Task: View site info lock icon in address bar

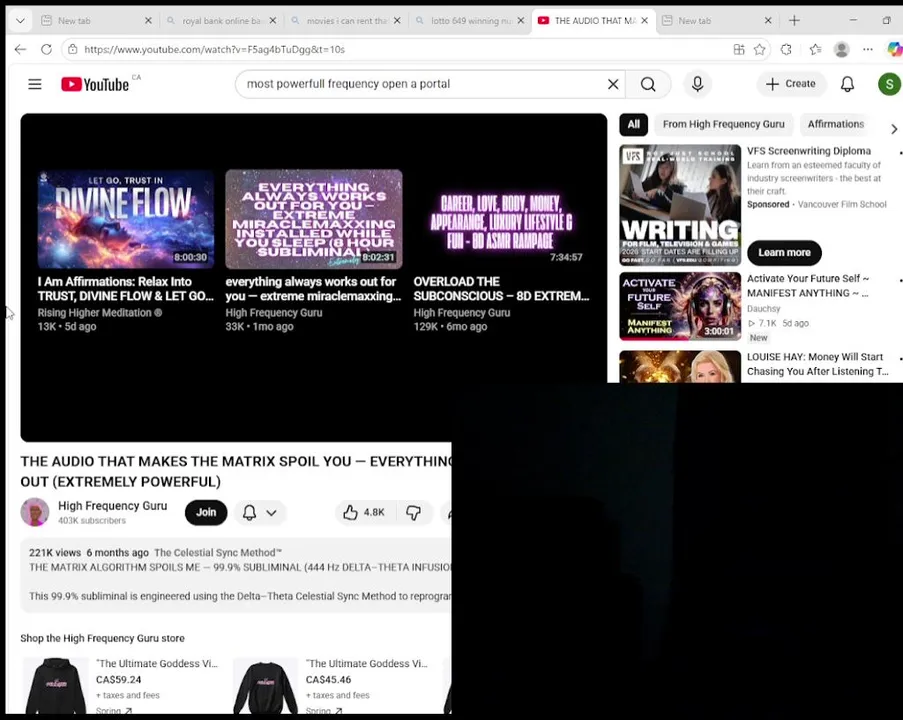Action: click(73, 50)
